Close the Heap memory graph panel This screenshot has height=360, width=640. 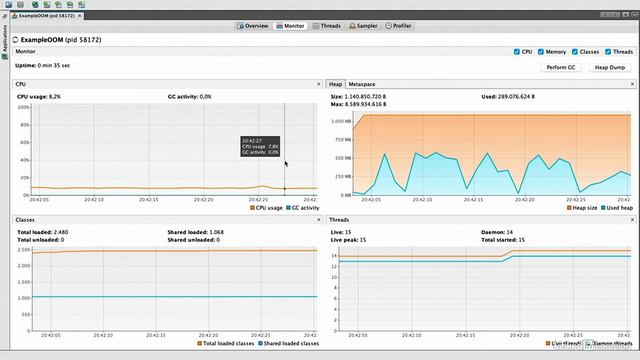(x=632, y=84)
